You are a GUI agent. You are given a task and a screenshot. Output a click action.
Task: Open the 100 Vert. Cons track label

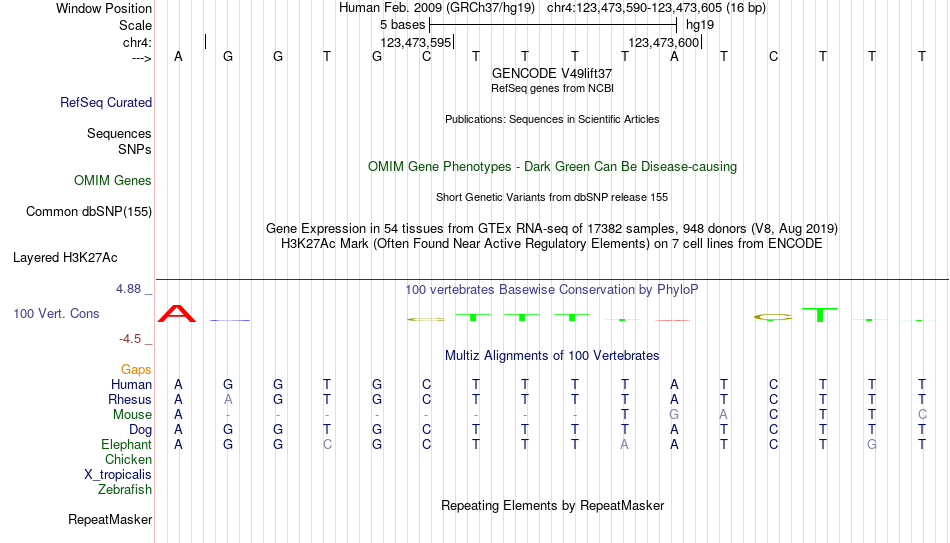pyautogui.click(x=56, y=313)
